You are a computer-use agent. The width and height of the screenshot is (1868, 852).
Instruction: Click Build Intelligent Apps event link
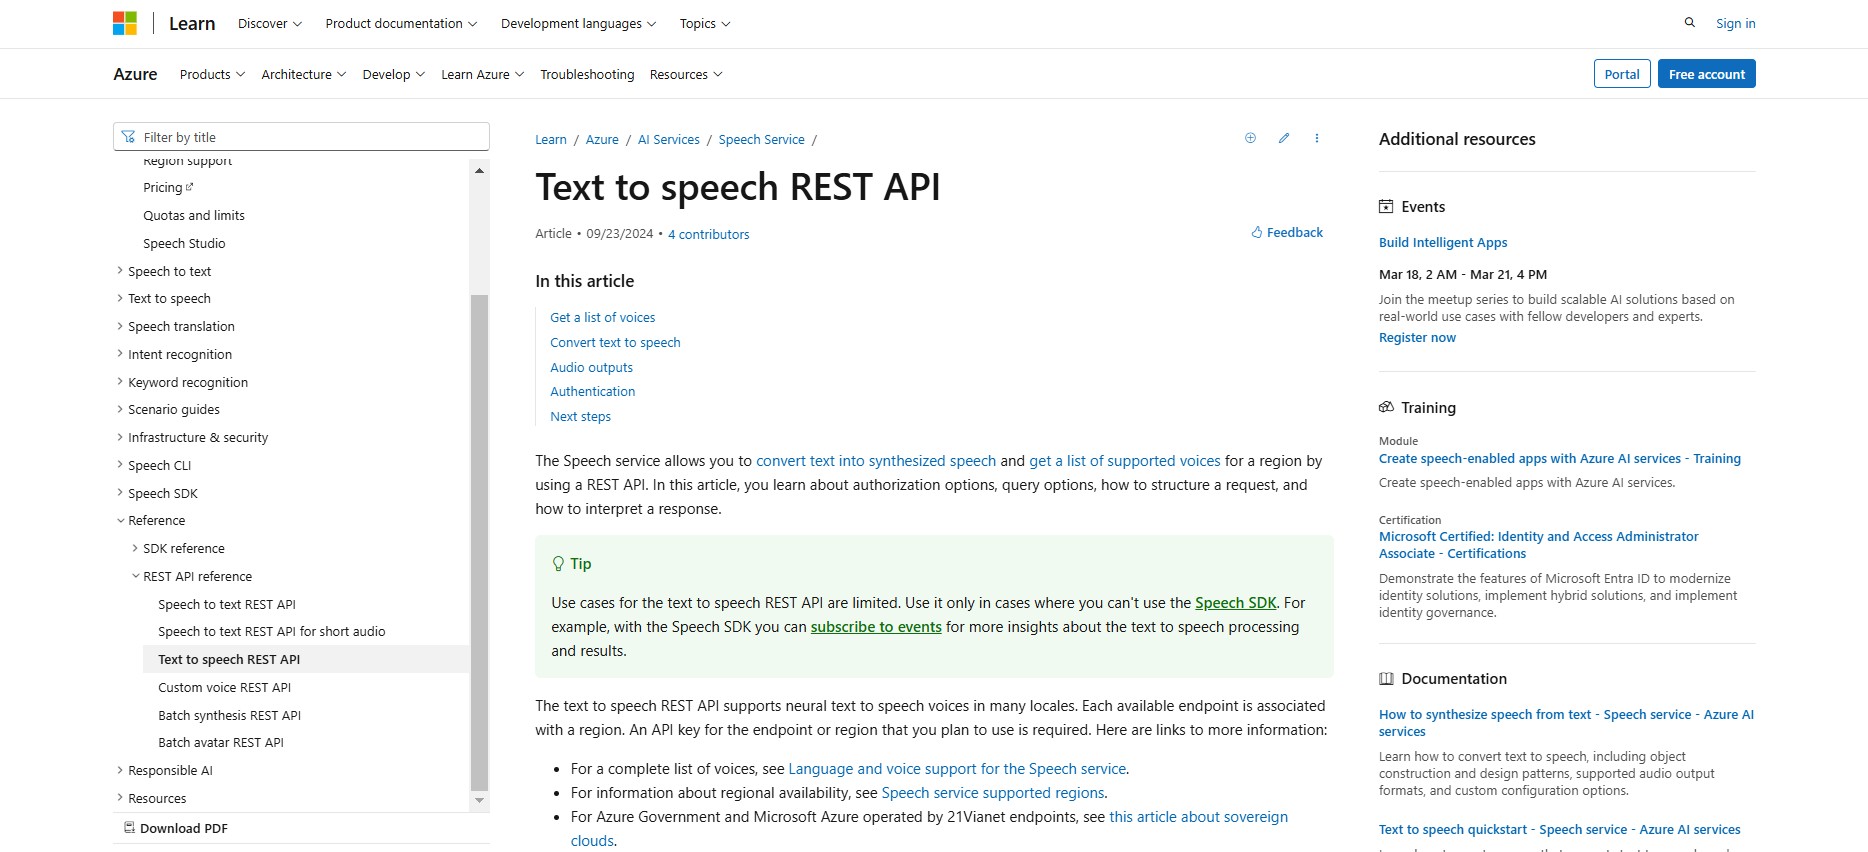[x=1443, y=242]
